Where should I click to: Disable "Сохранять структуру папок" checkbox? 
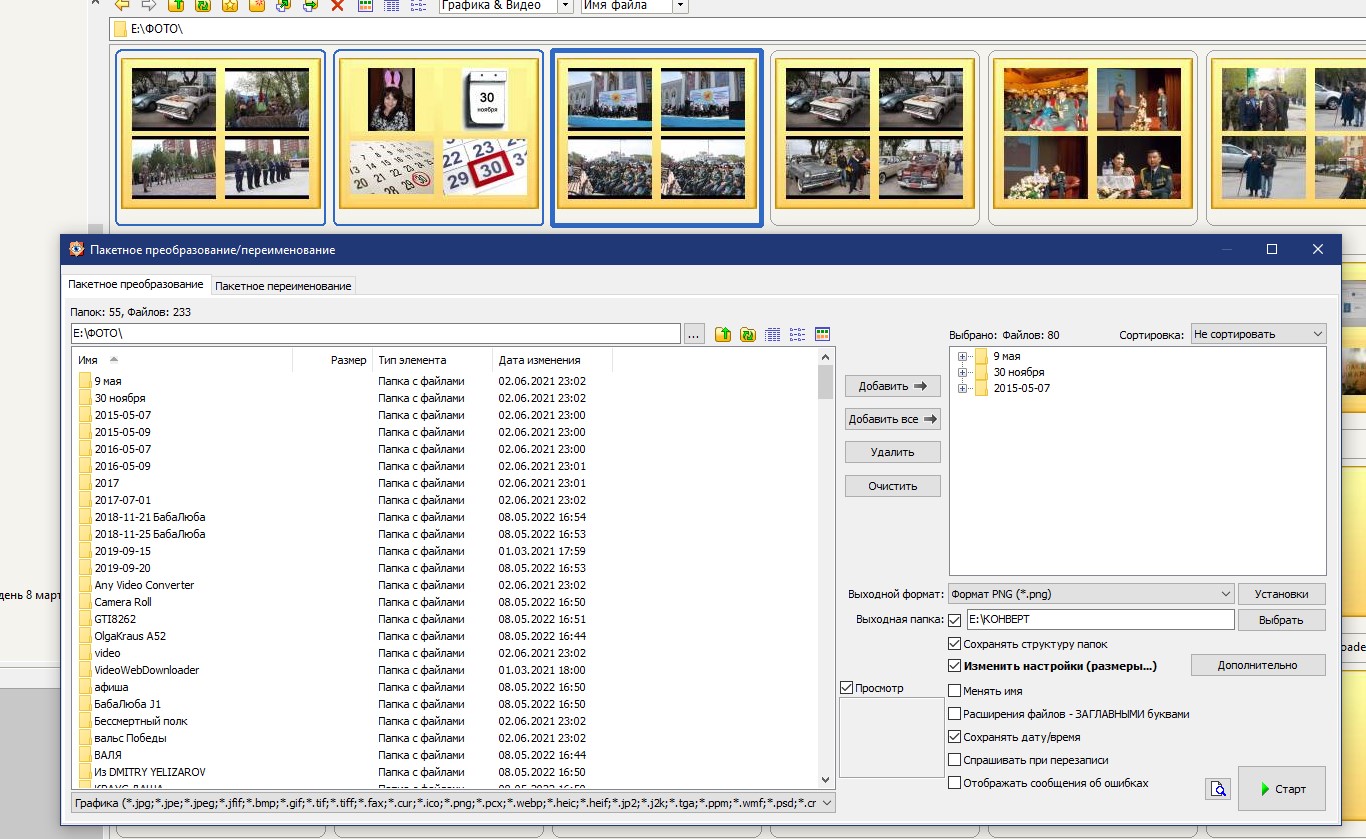(955, 644)
